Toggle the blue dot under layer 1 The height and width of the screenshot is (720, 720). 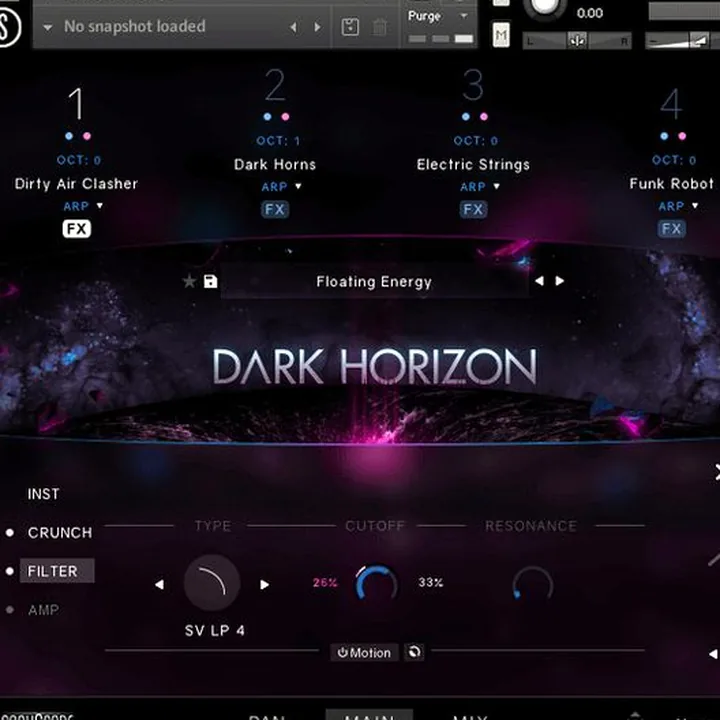click(69, 136)
